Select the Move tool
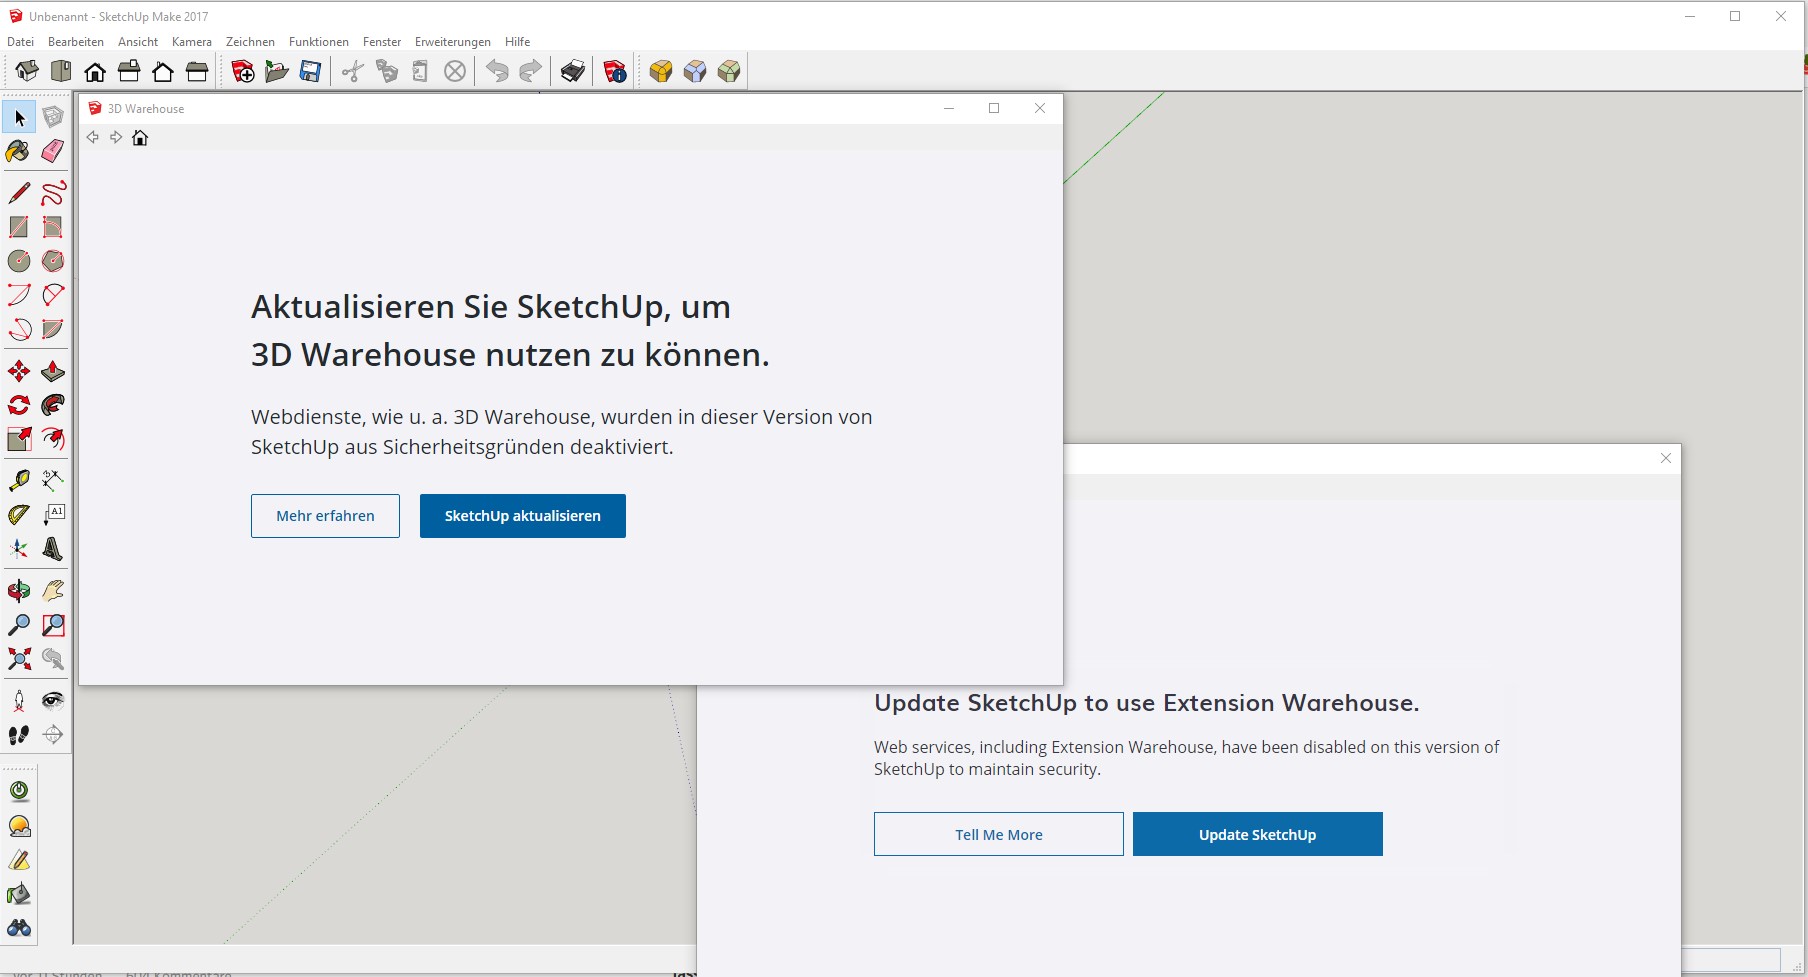Viewport: 1808px width, 977px height. pyautogui.click(x=19, y=372)
